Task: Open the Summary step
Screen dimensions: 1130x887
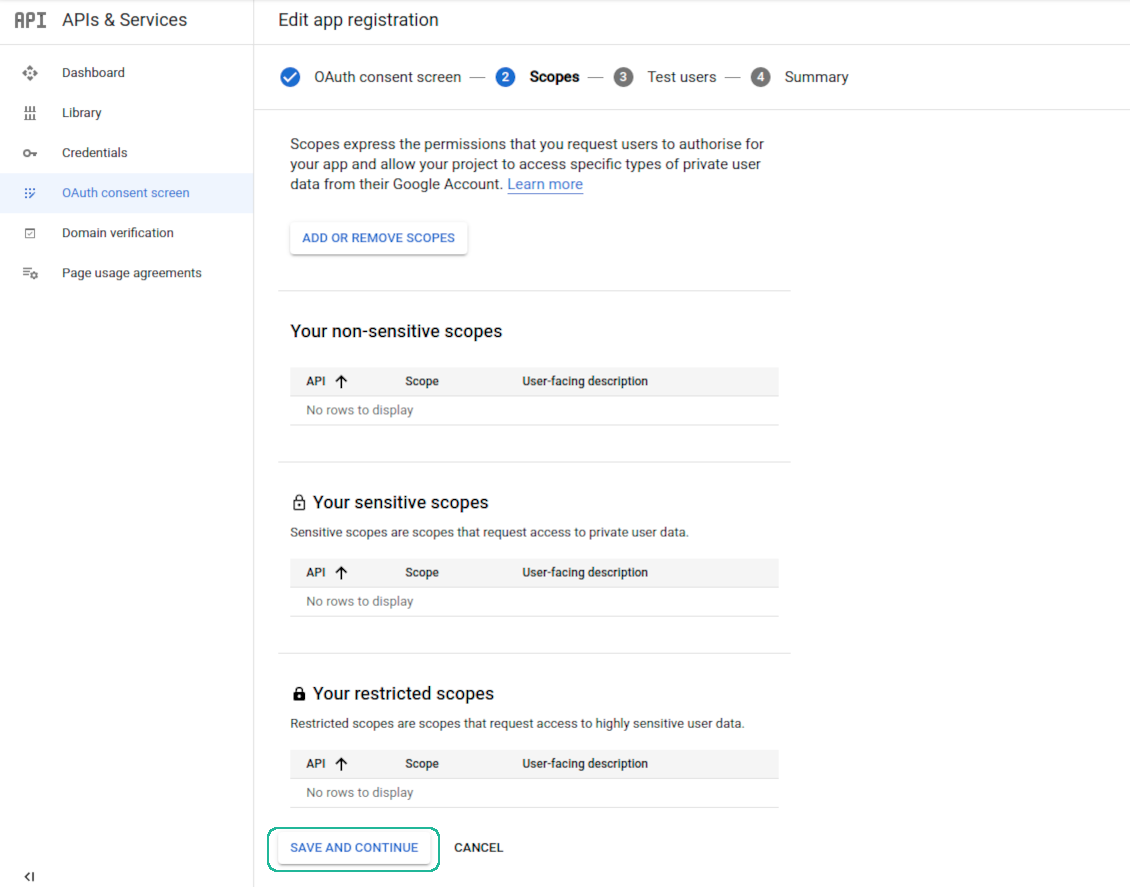Action: (x=815, y=77)
